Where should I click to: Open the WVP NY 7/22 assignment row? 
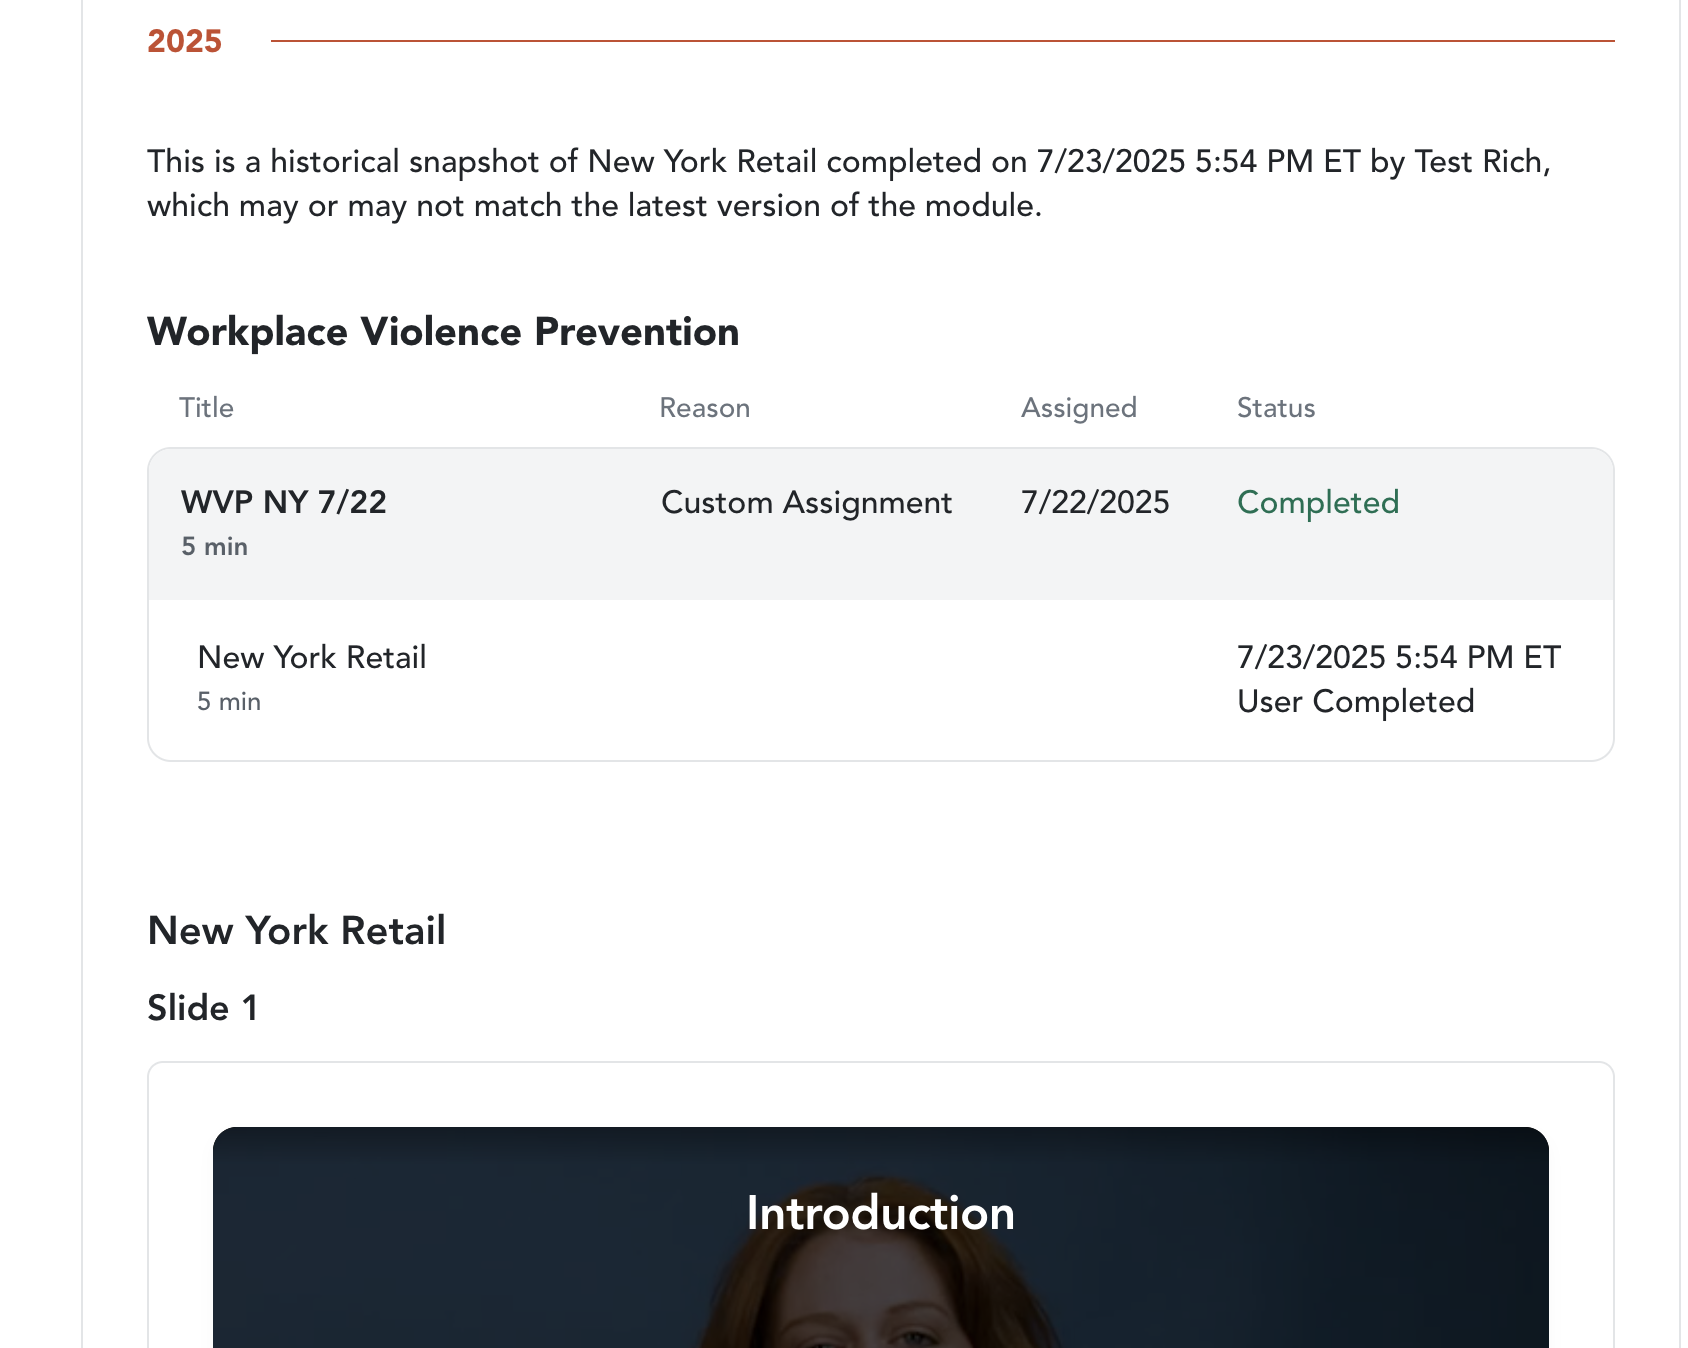click(881, 524)
